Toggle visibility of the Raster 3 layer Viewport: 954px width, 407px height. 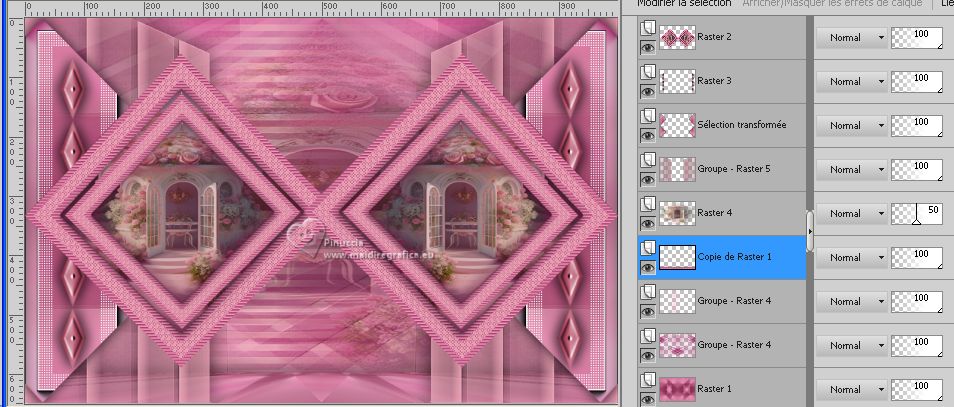coord(648,91)
